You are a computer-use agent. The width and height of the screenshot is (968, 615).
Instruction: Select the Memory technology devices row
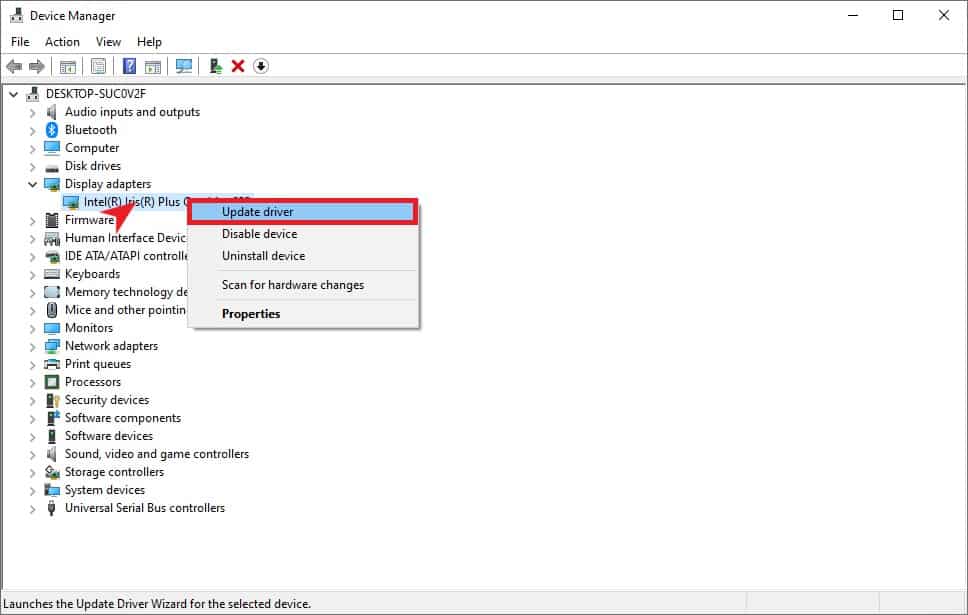pos(126,291)
